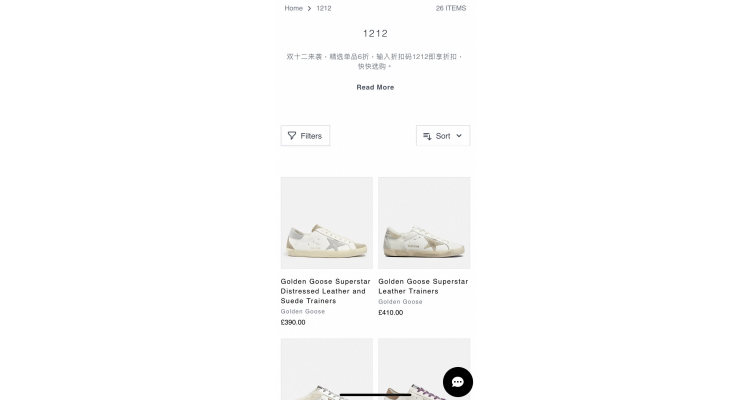Expand the Sort dropdown chevron
Image resolution: width=750 pixels, height=400 pixels.
pyautogui.click(x=459, y=136)
